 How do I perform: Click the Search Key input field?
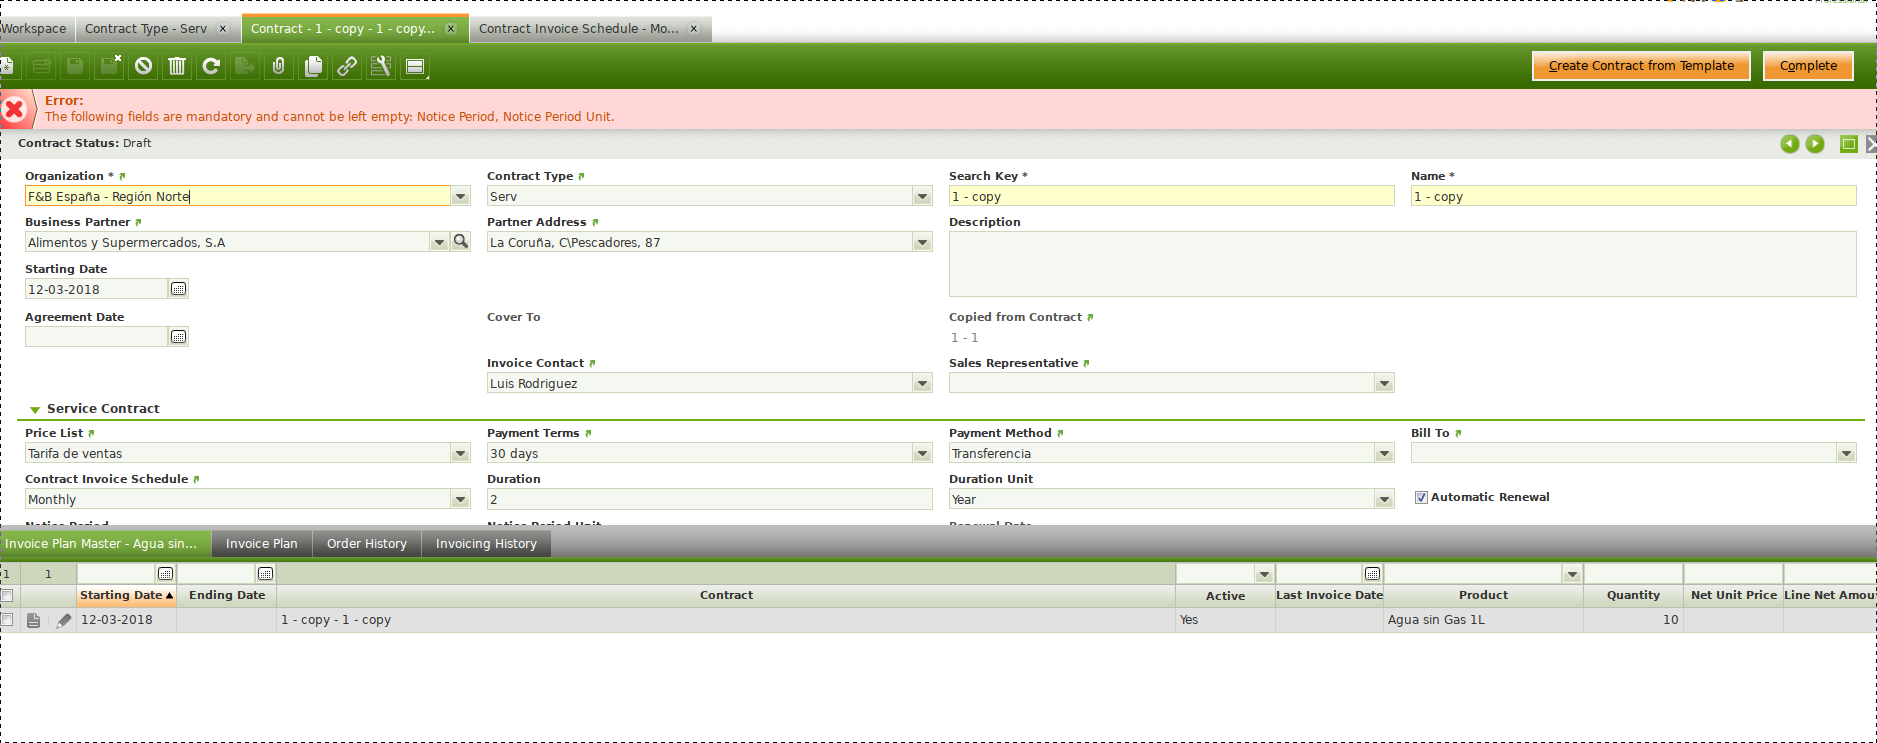pos(1171,196)
